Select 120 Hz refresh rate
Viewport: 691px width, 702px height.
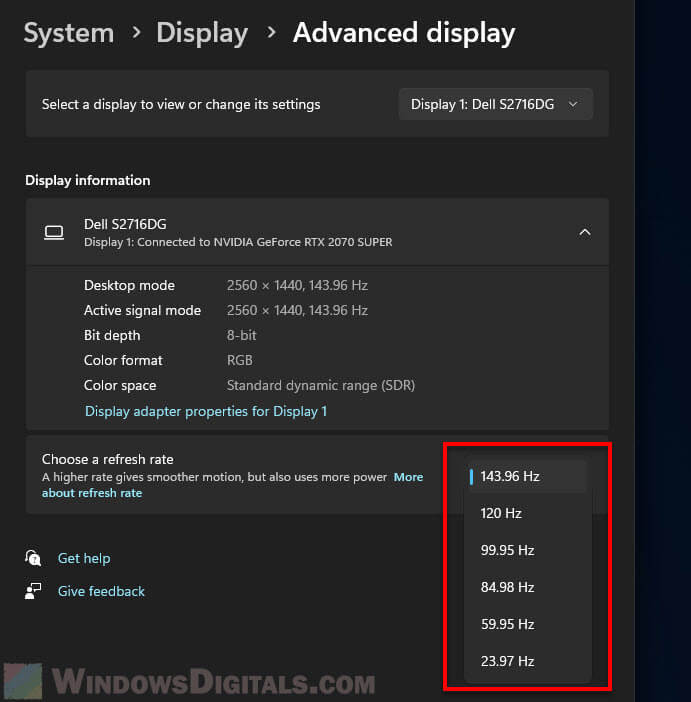coord(528,513)
